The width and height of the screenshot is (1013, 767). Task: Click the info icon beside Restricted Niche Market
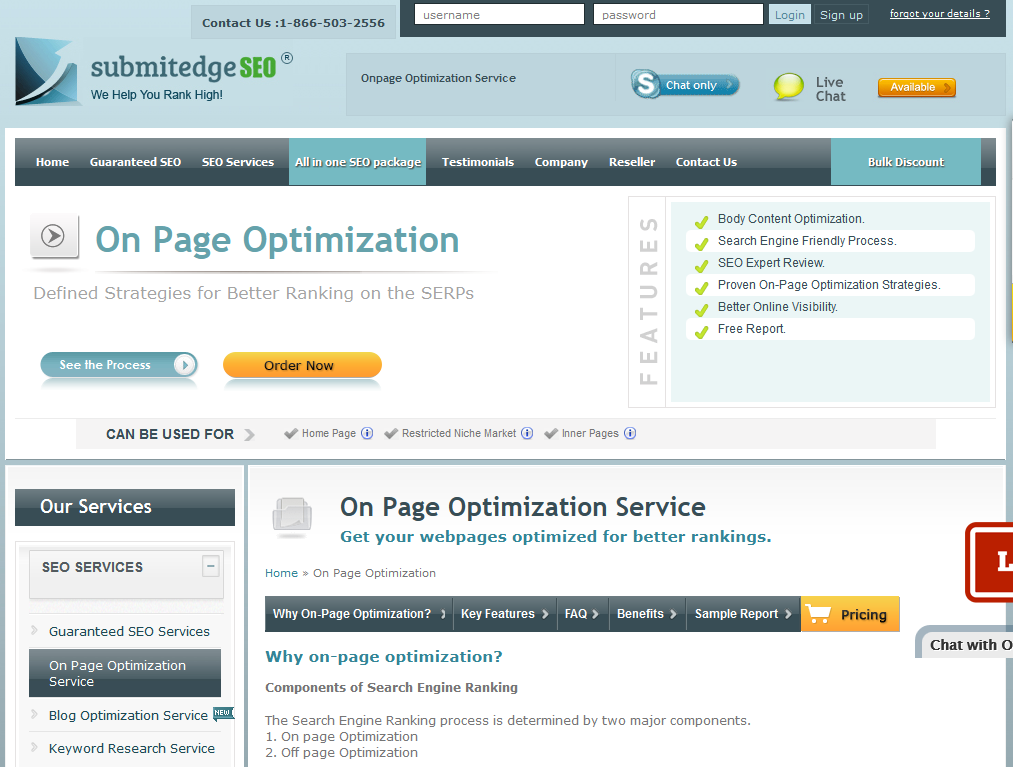(x=527, y=433)
